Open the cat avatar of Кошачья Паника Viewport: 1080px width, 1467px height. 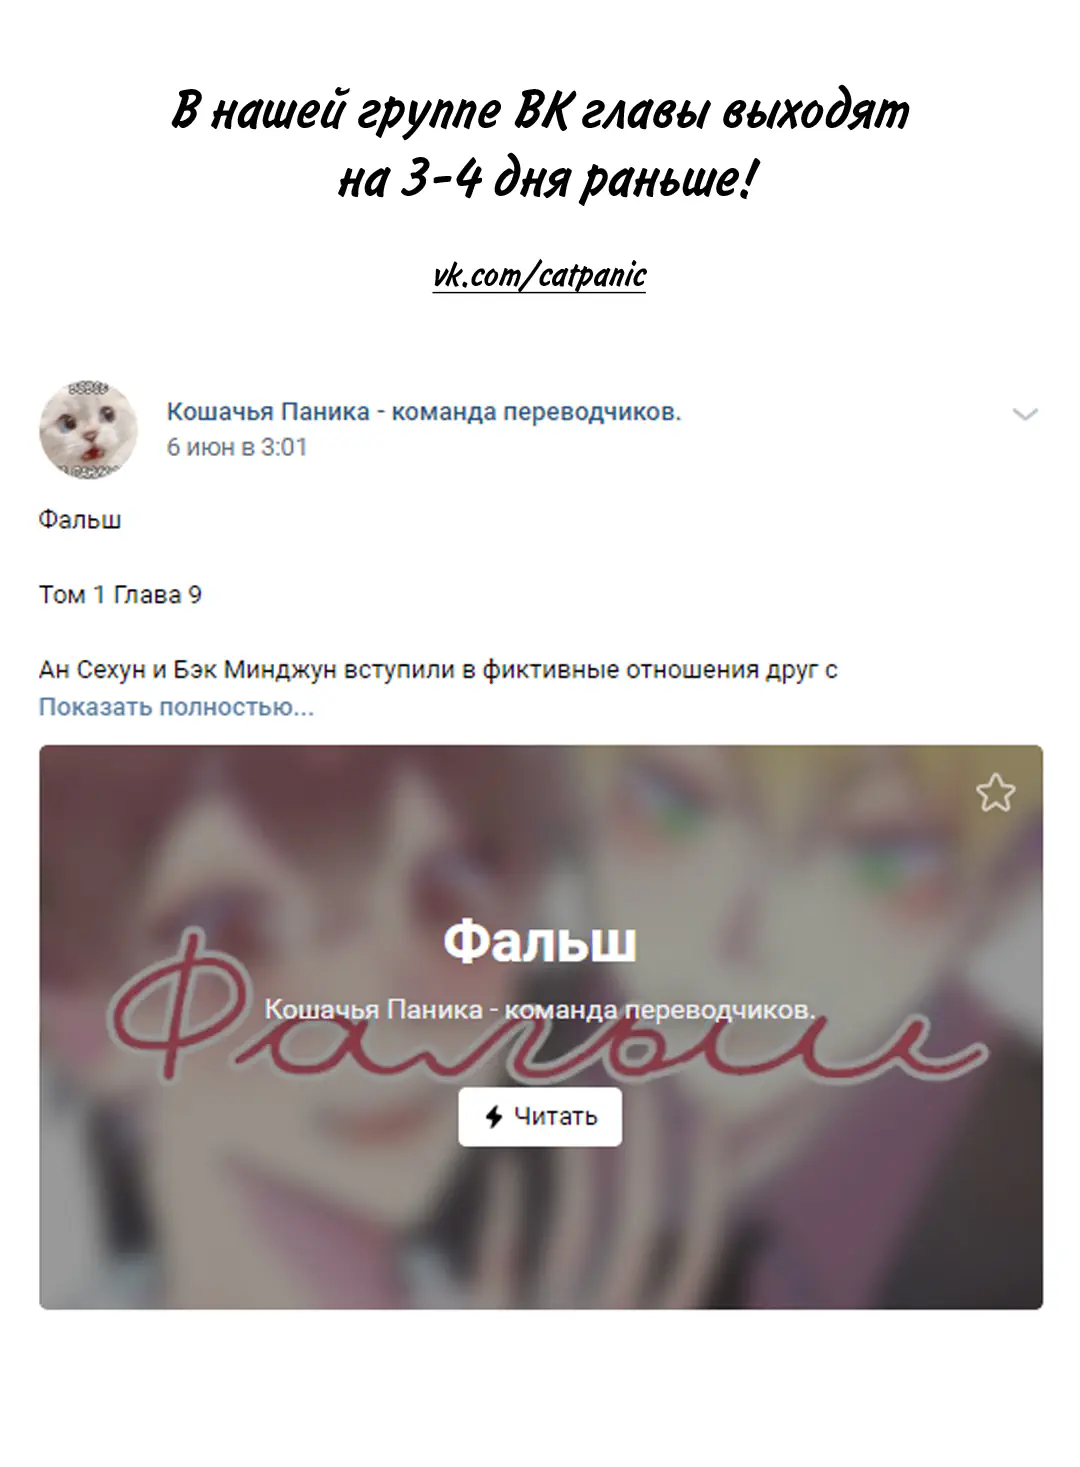click(x=88, y=429)
